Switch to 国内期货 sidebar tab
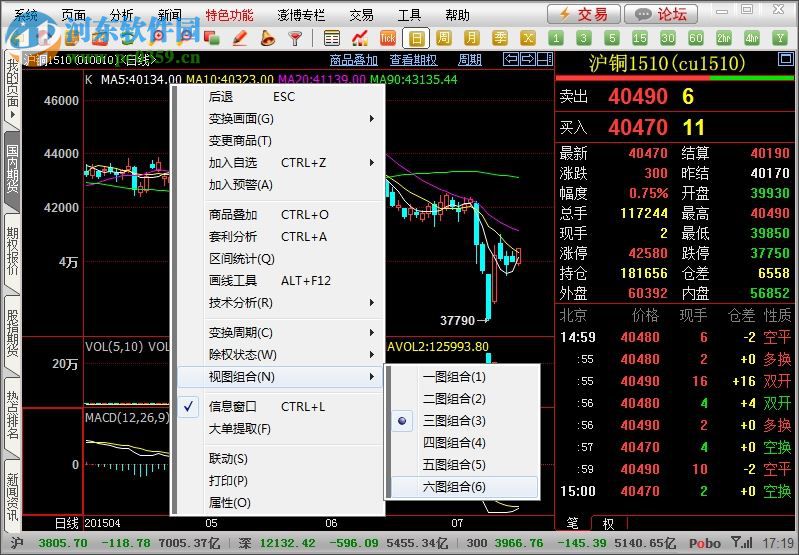This screenshot has height=555, width=799. 12,170
